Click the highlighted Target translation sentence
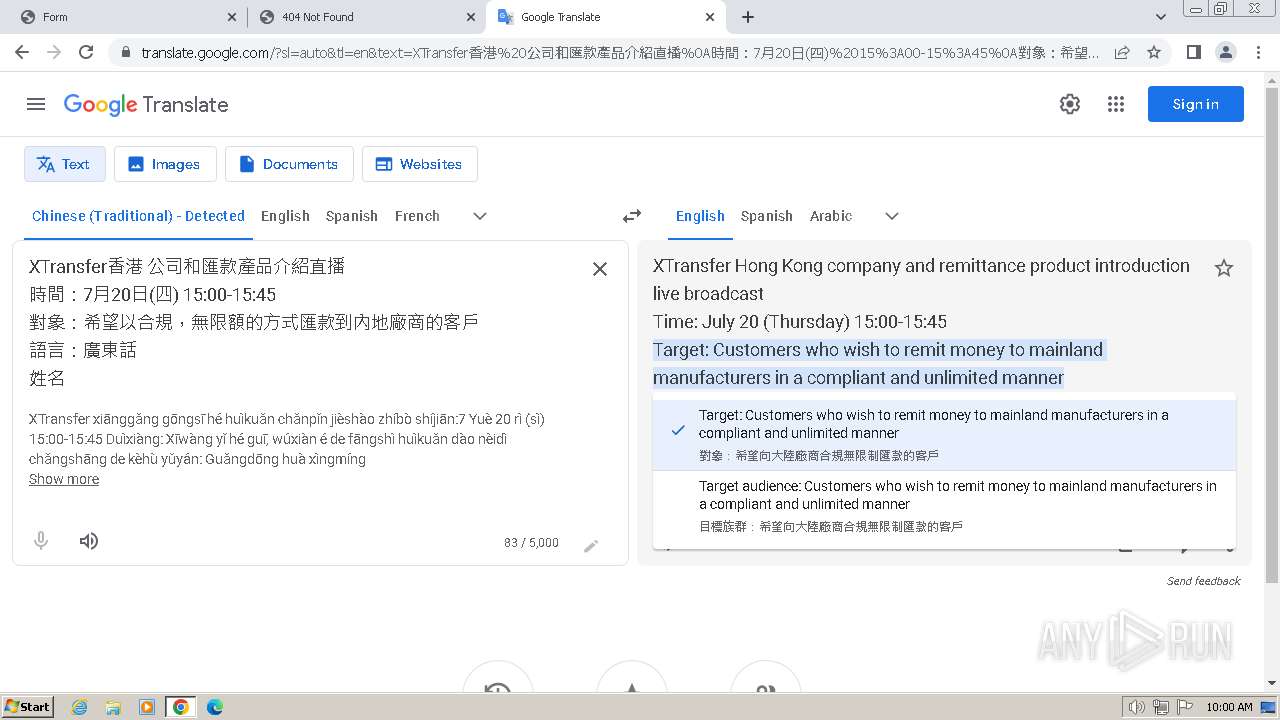 point(878,363)
